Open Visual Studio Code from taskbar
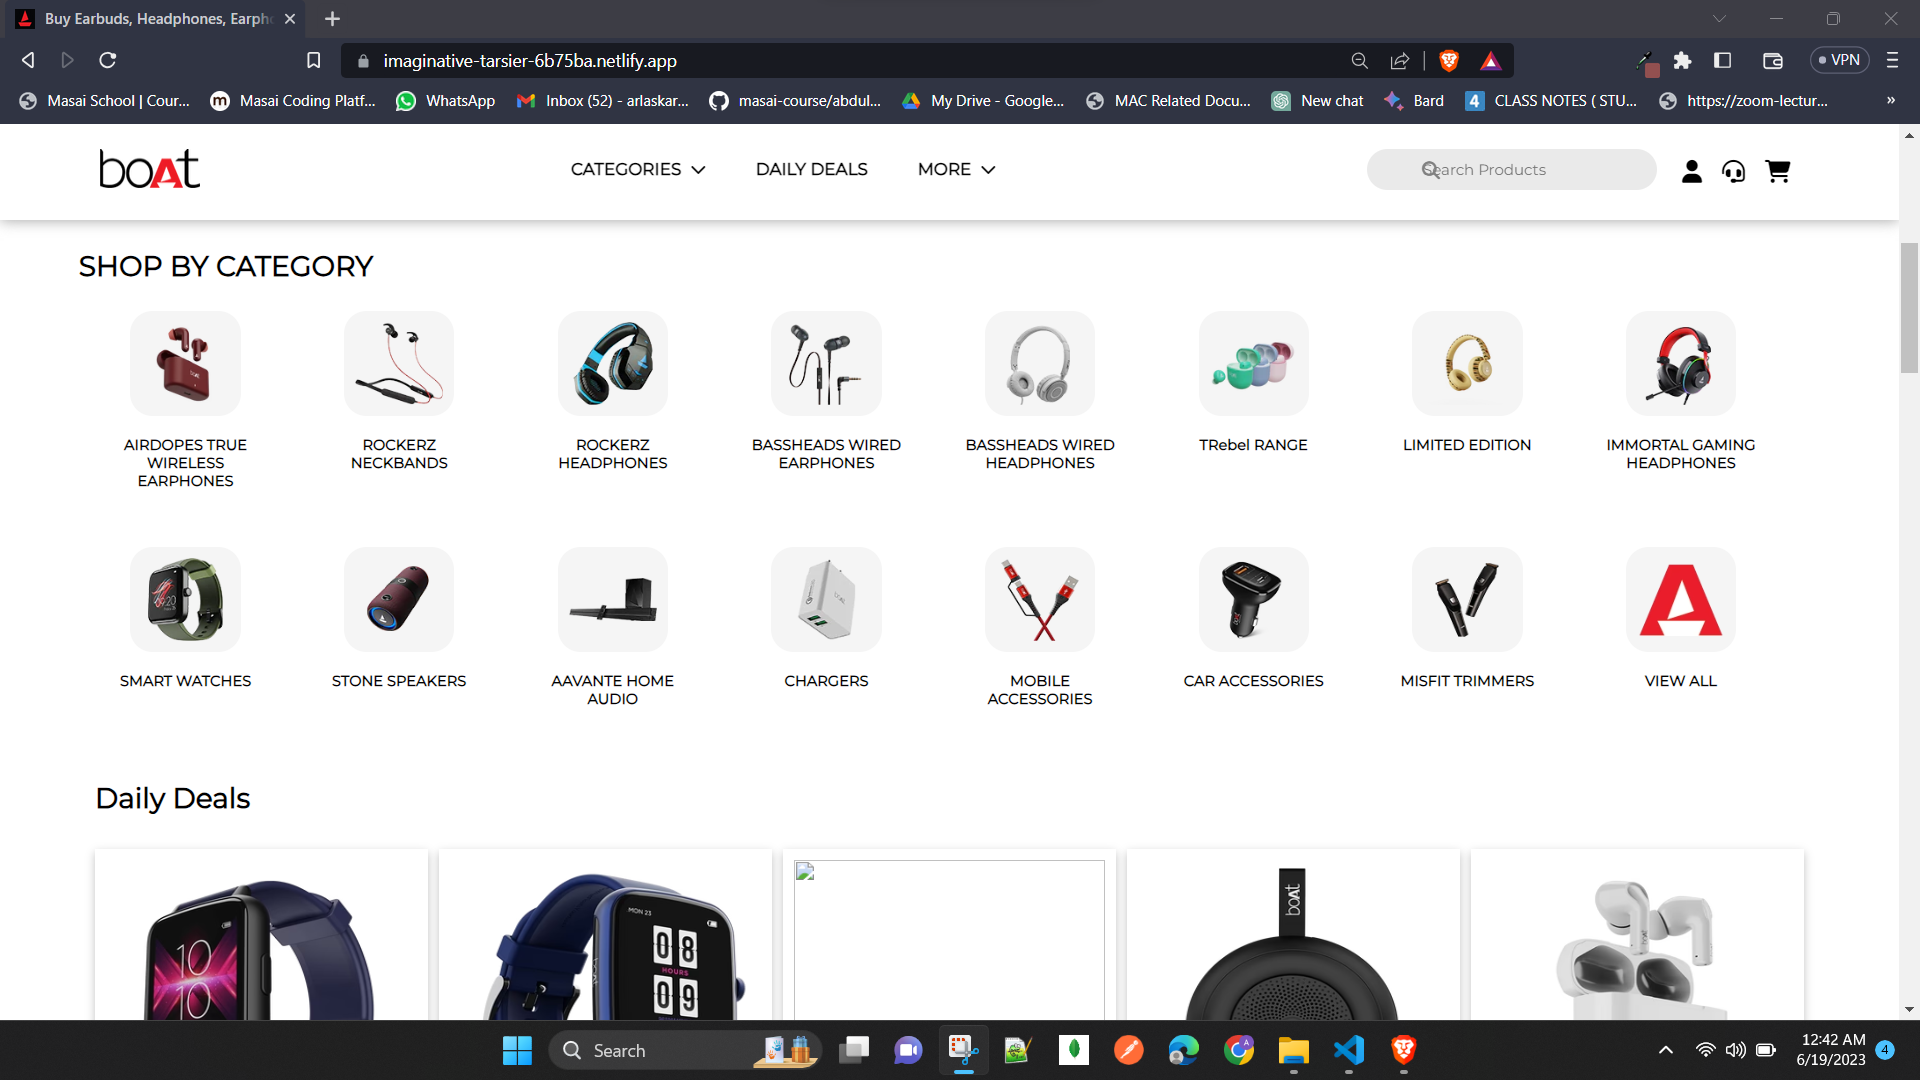This screenshot has width=1920, height=1080. tap(1348, 1050)
